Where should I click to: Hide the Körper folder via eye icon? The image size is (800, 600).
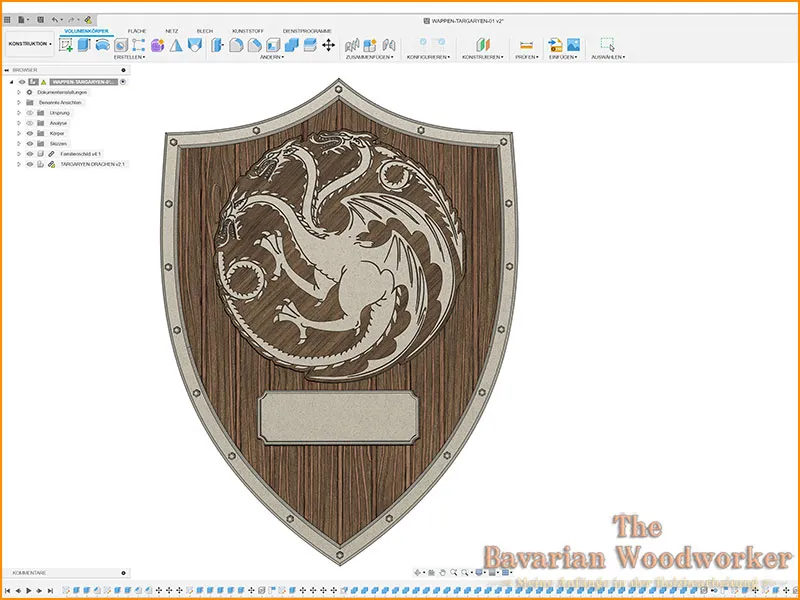[x=30, y=133]
